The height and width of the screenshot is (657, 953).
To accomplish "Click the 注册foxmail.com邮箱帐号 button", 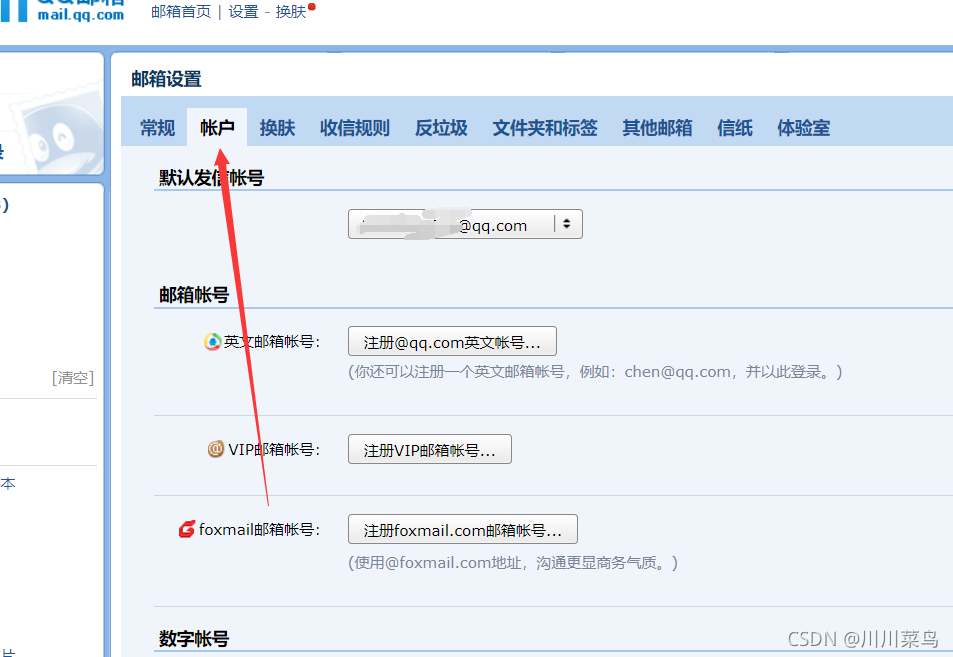I will coord(463,529).
